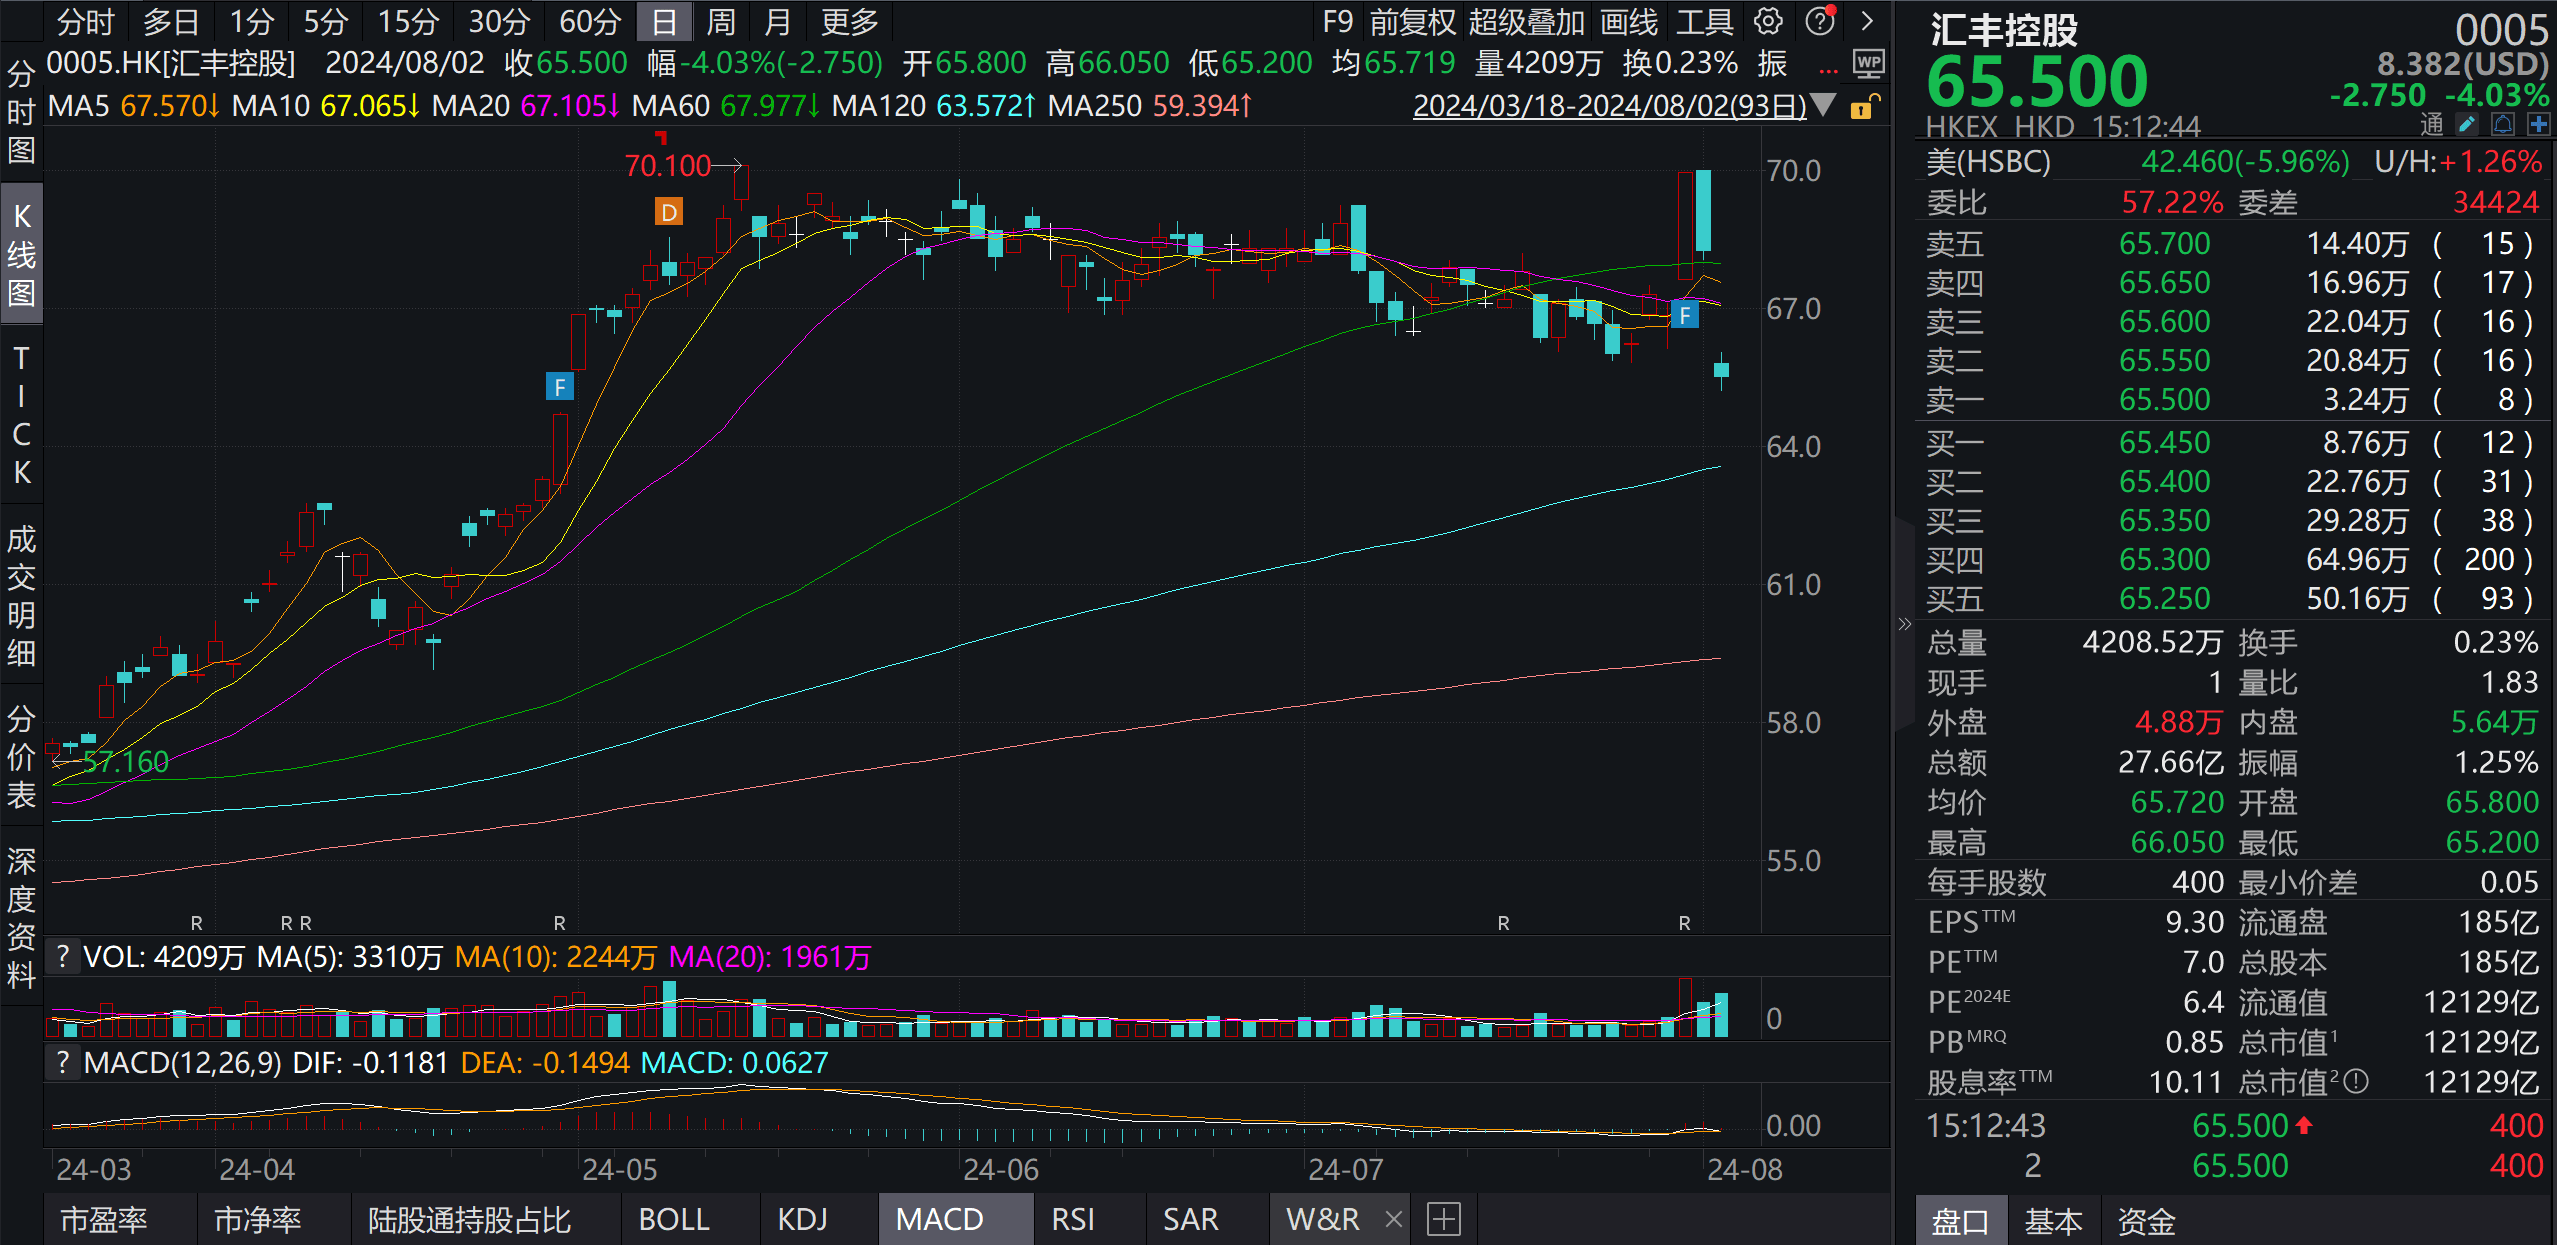Open the 成交明细 sidebar view

[x=21, y=596]
